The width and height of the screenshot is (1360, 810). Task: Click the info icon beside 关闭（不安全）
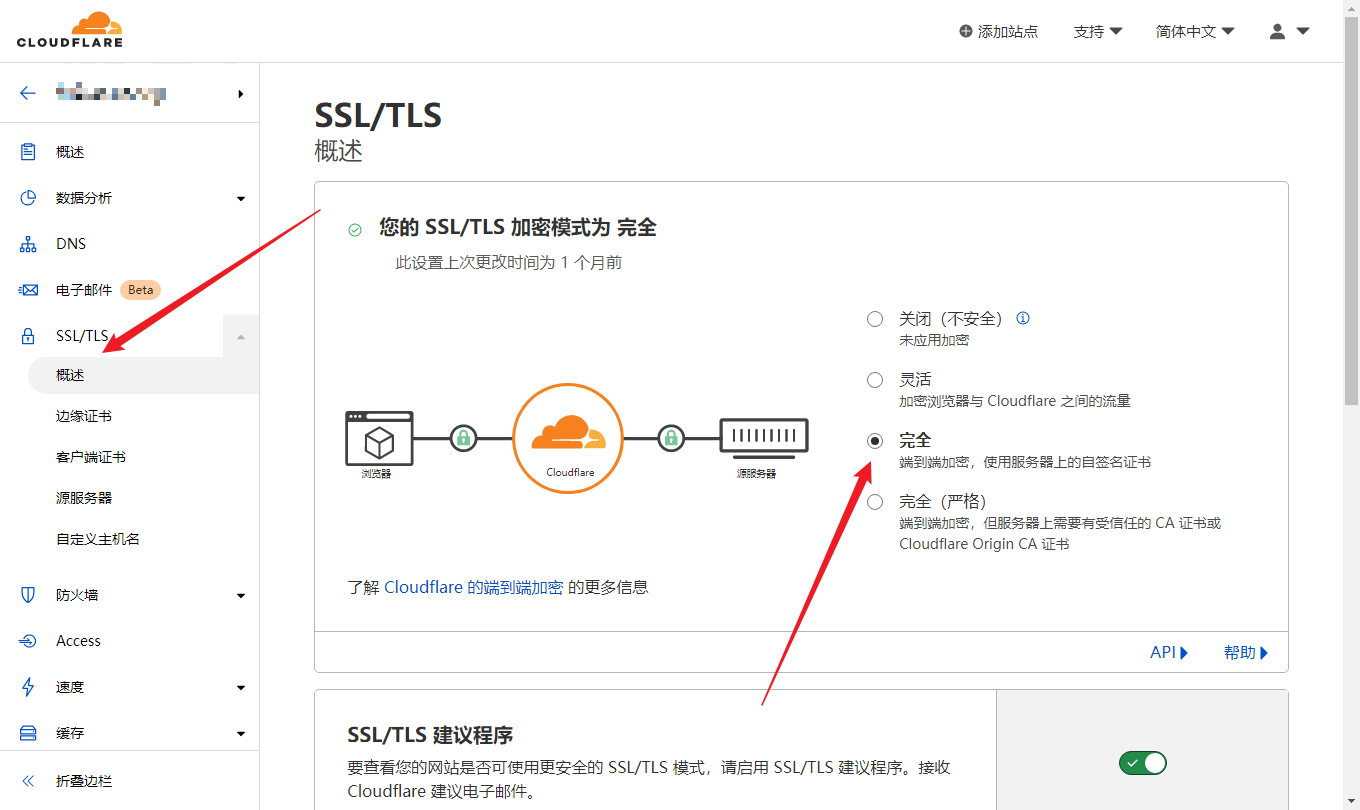tap(1023, 318)
